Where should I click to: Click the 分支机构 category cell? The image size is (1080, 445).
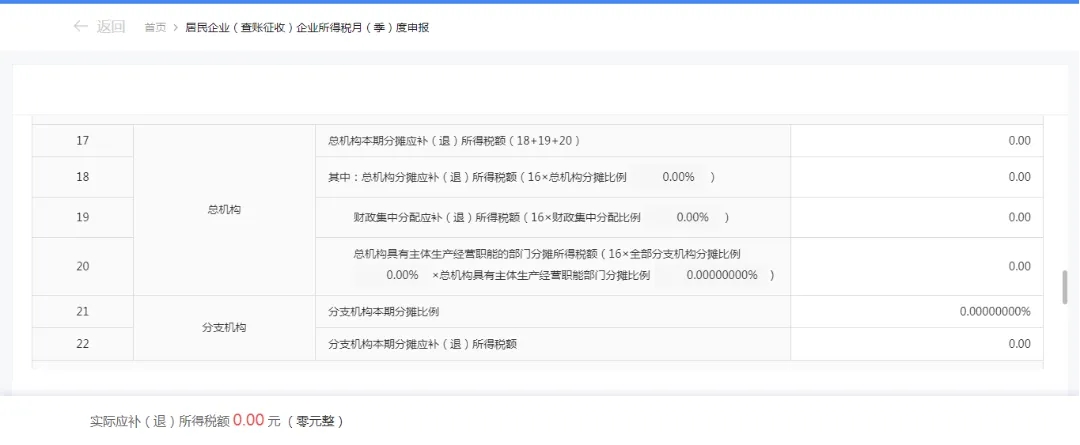tap(225, 328)
